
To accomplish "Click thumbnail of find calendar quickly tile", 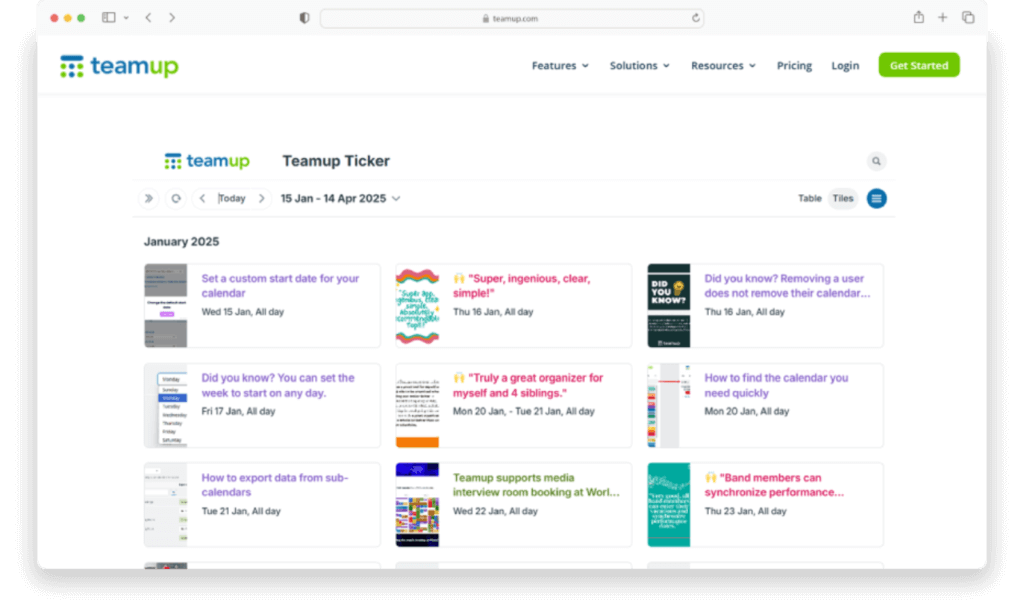I will pyautogui.click(x=669, y=406).
